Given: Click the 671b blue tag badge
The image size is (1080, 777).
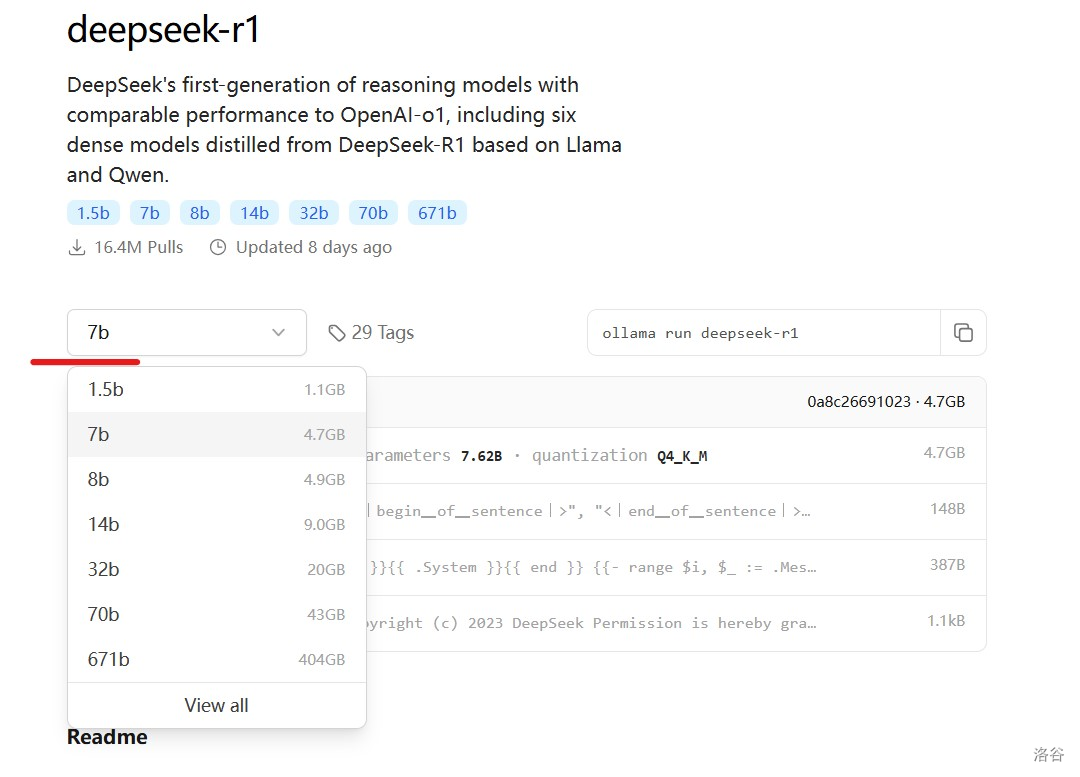Looking at the screenshot, I should pyautogui.click(x=437, y=213).
